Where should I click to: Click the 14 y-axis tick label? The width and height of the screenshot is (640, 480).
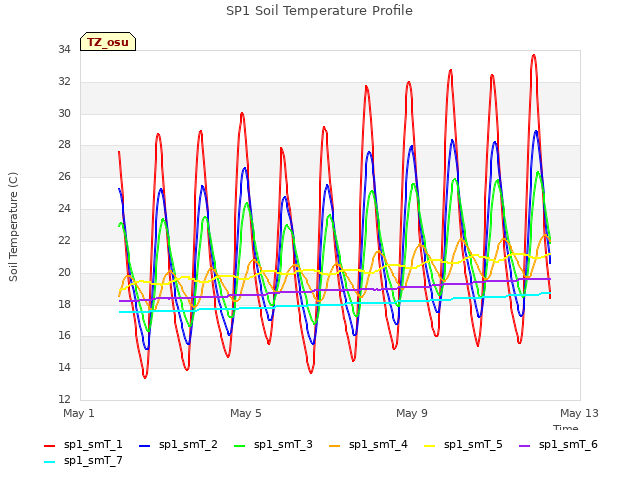pos(64,367)
